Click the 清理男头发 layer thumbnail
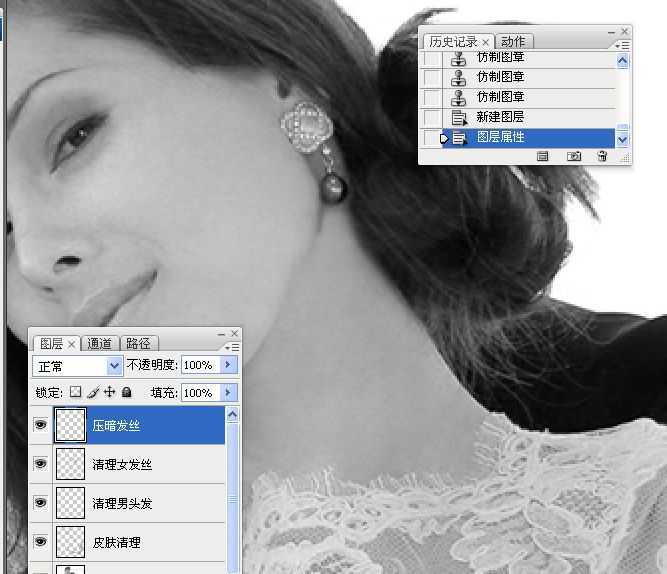The width and height of the screenshot is (667, 574). [x=70, y=503]
